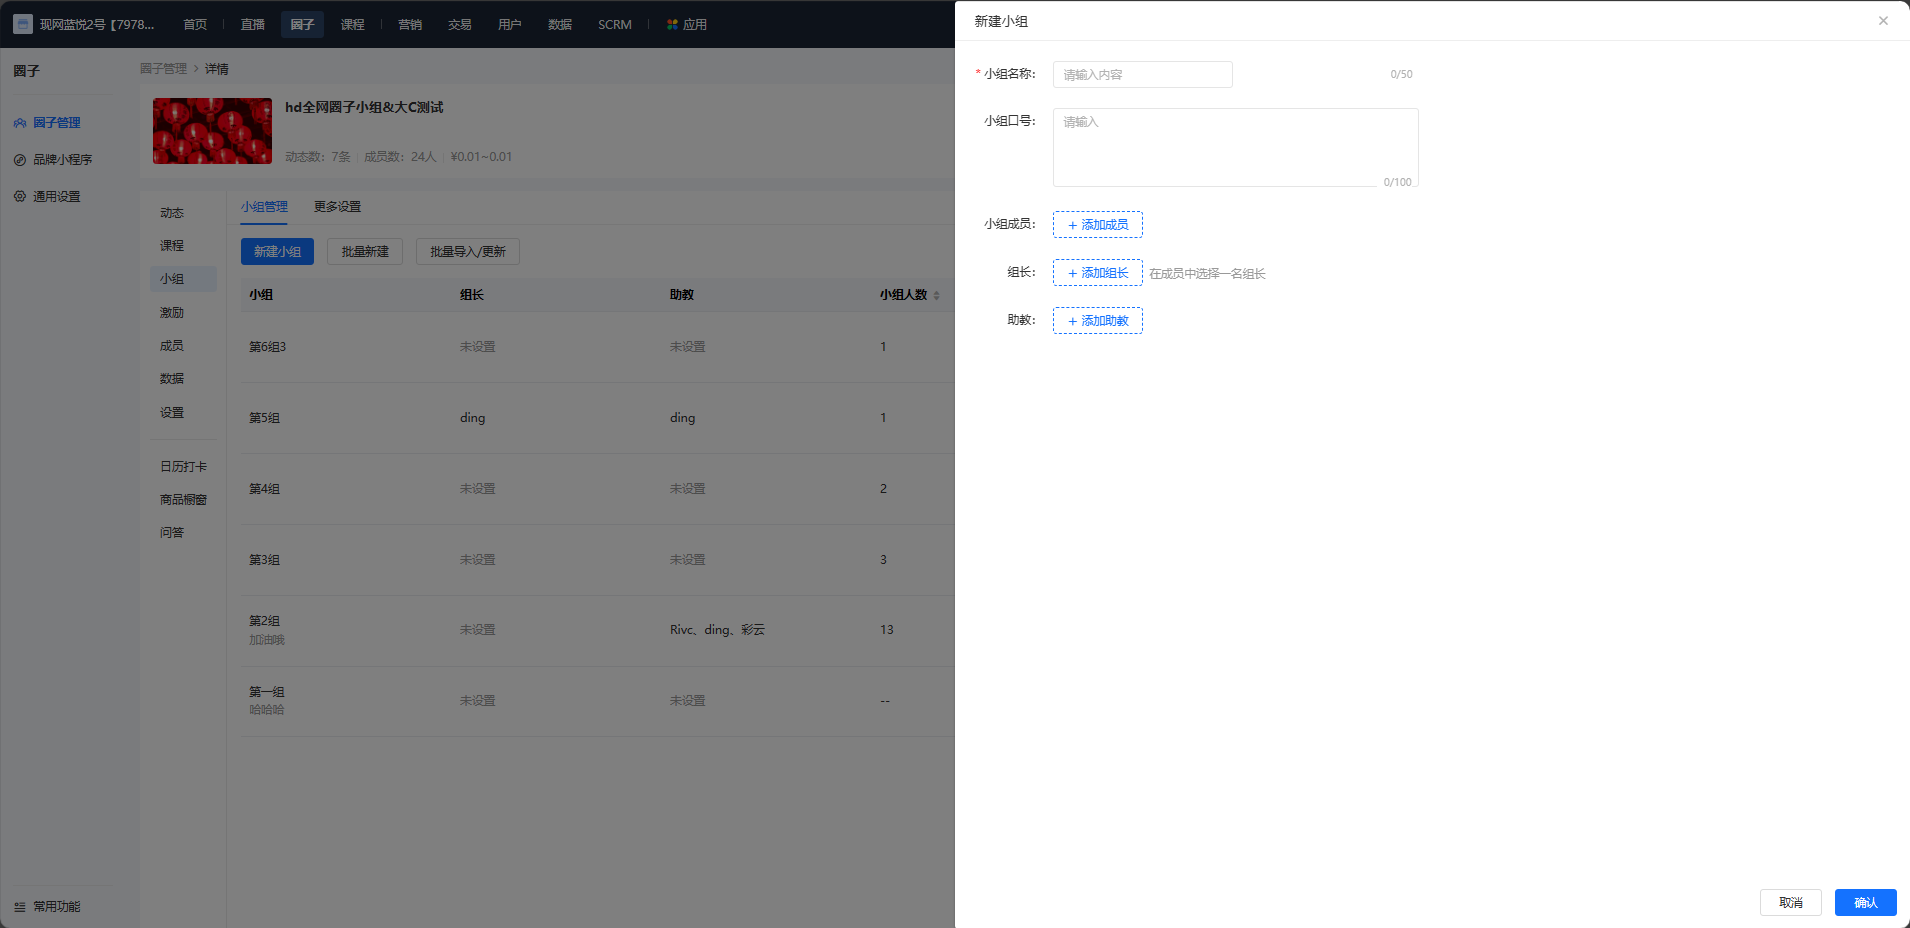Click the 新建小组 button
The image size is (1910, 928).
277,252
